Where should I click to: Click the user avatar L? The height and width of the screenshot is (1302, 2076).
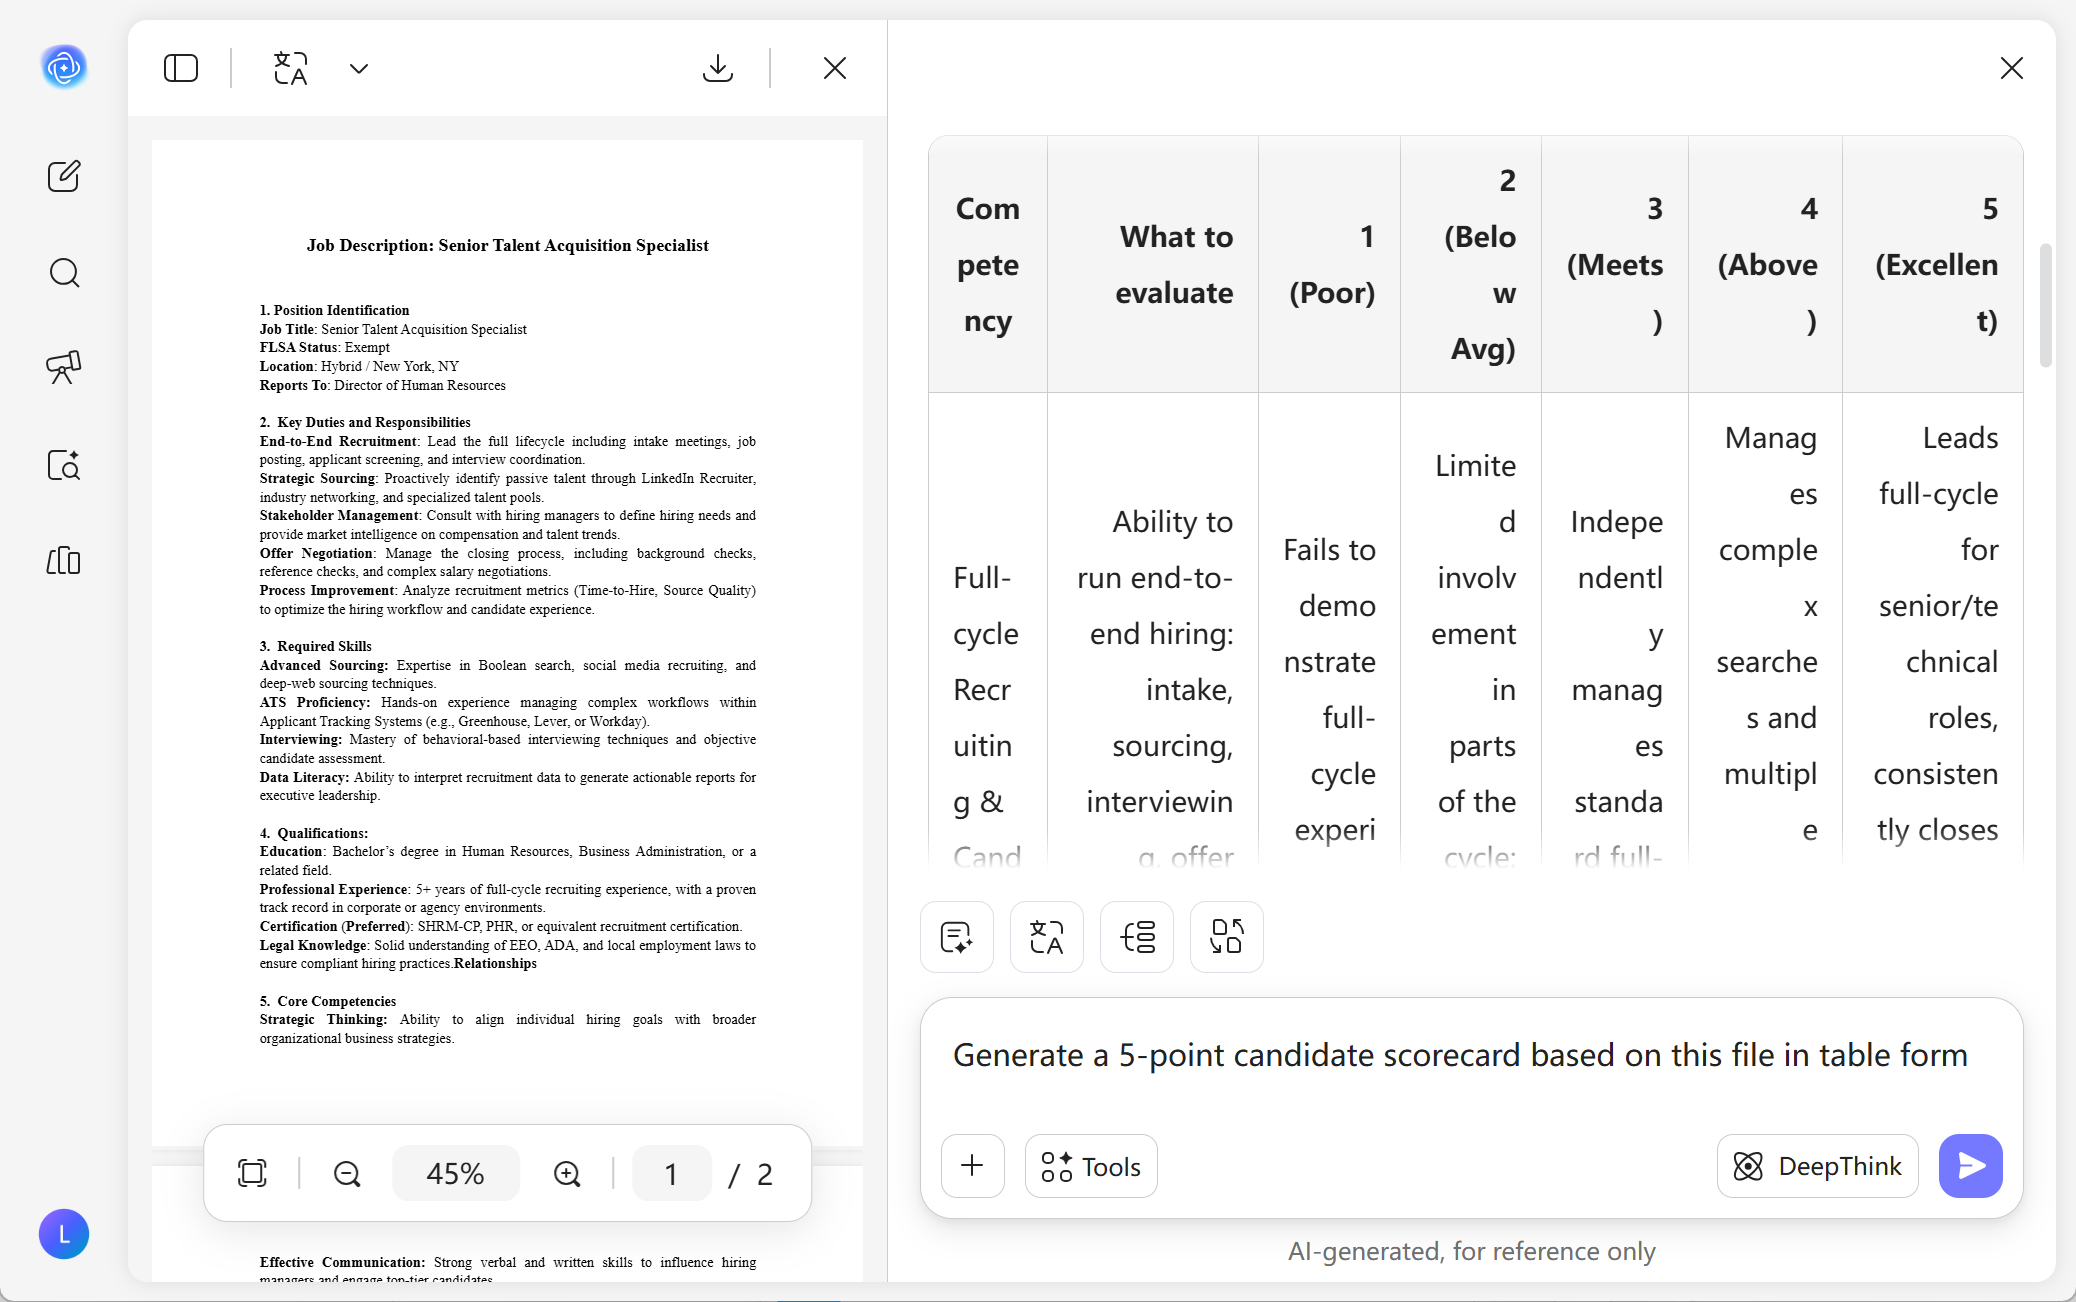click(64, 1234)
